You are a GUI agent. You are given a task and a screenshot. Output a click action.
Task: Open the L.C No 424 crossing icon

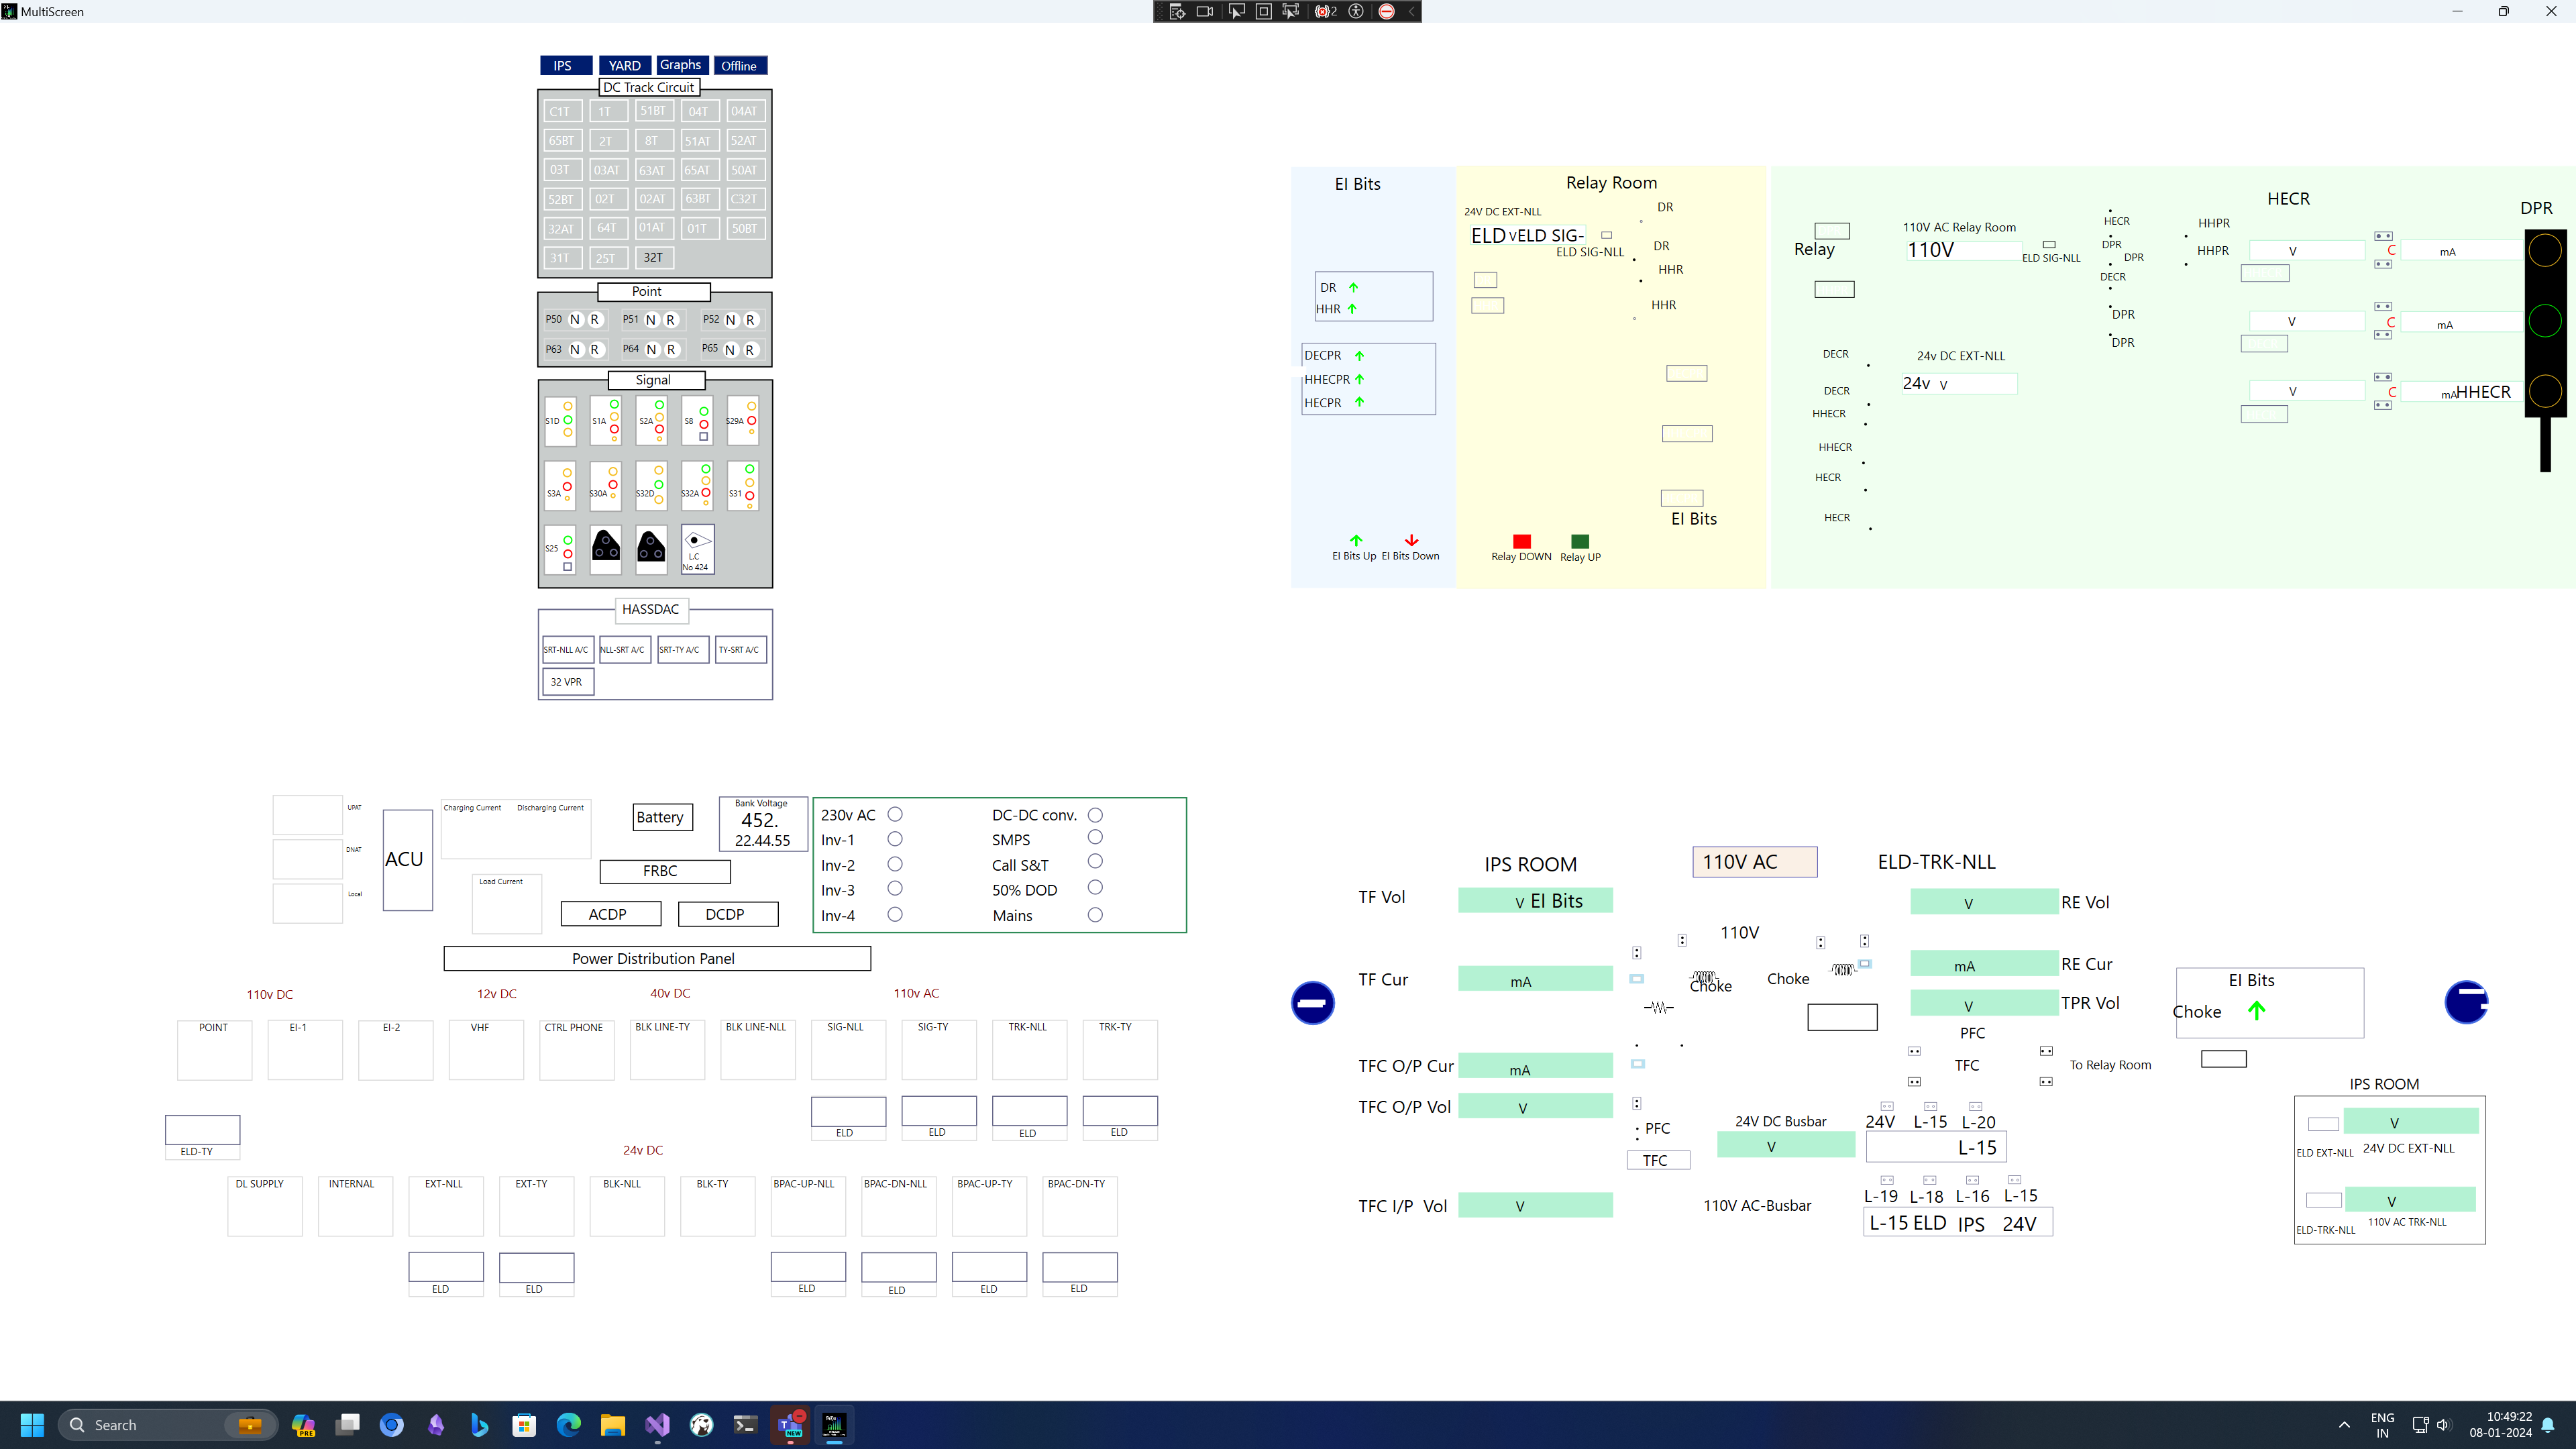click(697, 549)
